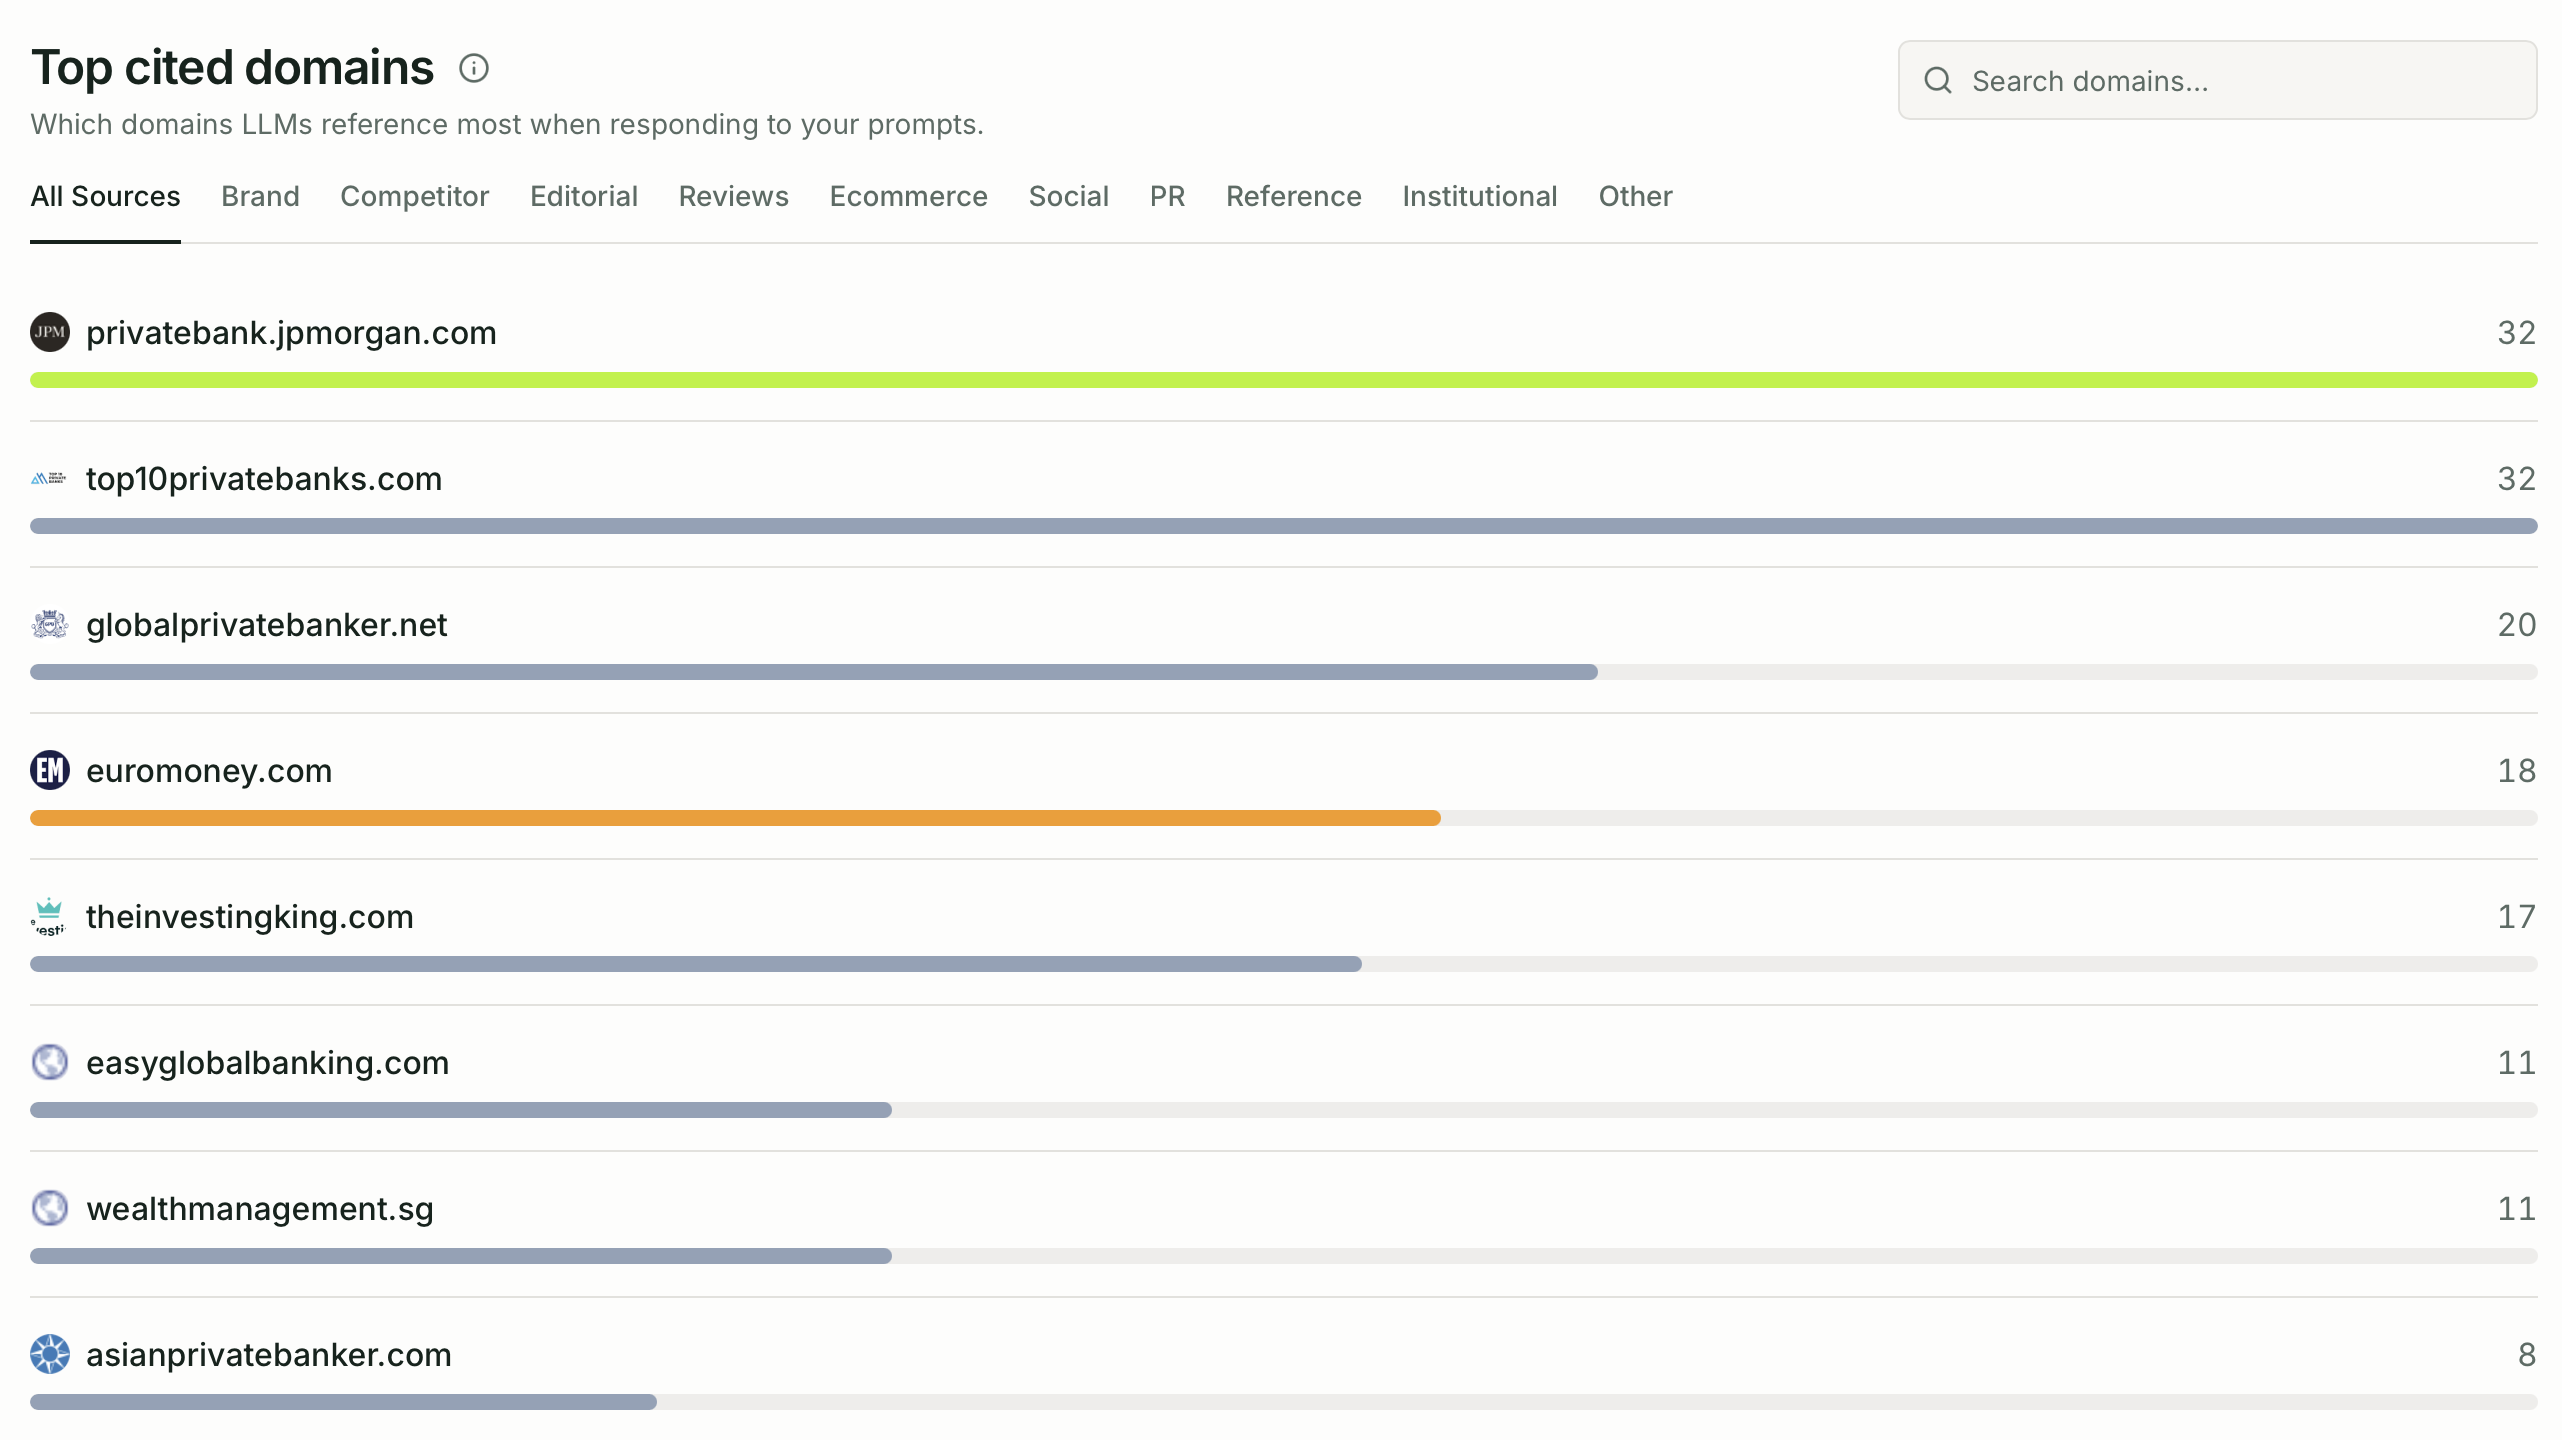This screenshot has width=2562, height=1440.
Task: Click the bar under easyglobalbanking.com
Action: click(x=461, y=1110)
